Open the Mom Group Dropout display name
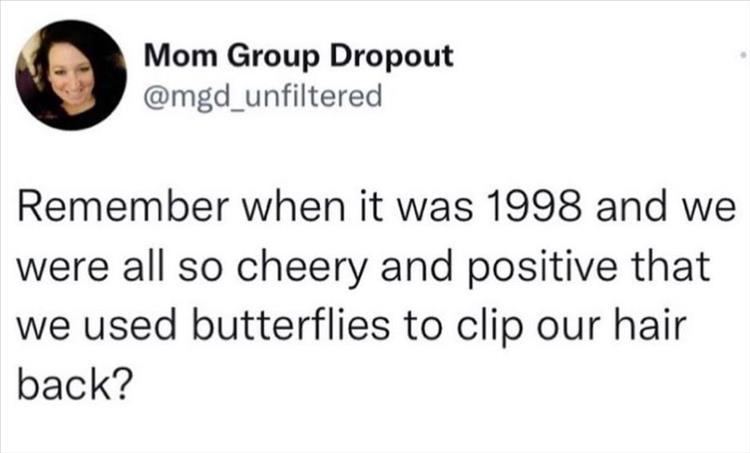Screen dimensions: 750x453 tap(298, 56)
